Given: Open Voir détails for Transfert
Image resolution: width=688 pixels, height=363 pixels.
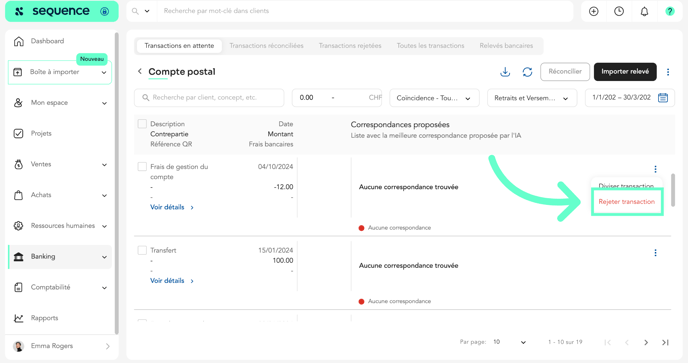Looking at the screenshot, I should tap(172, 280).
